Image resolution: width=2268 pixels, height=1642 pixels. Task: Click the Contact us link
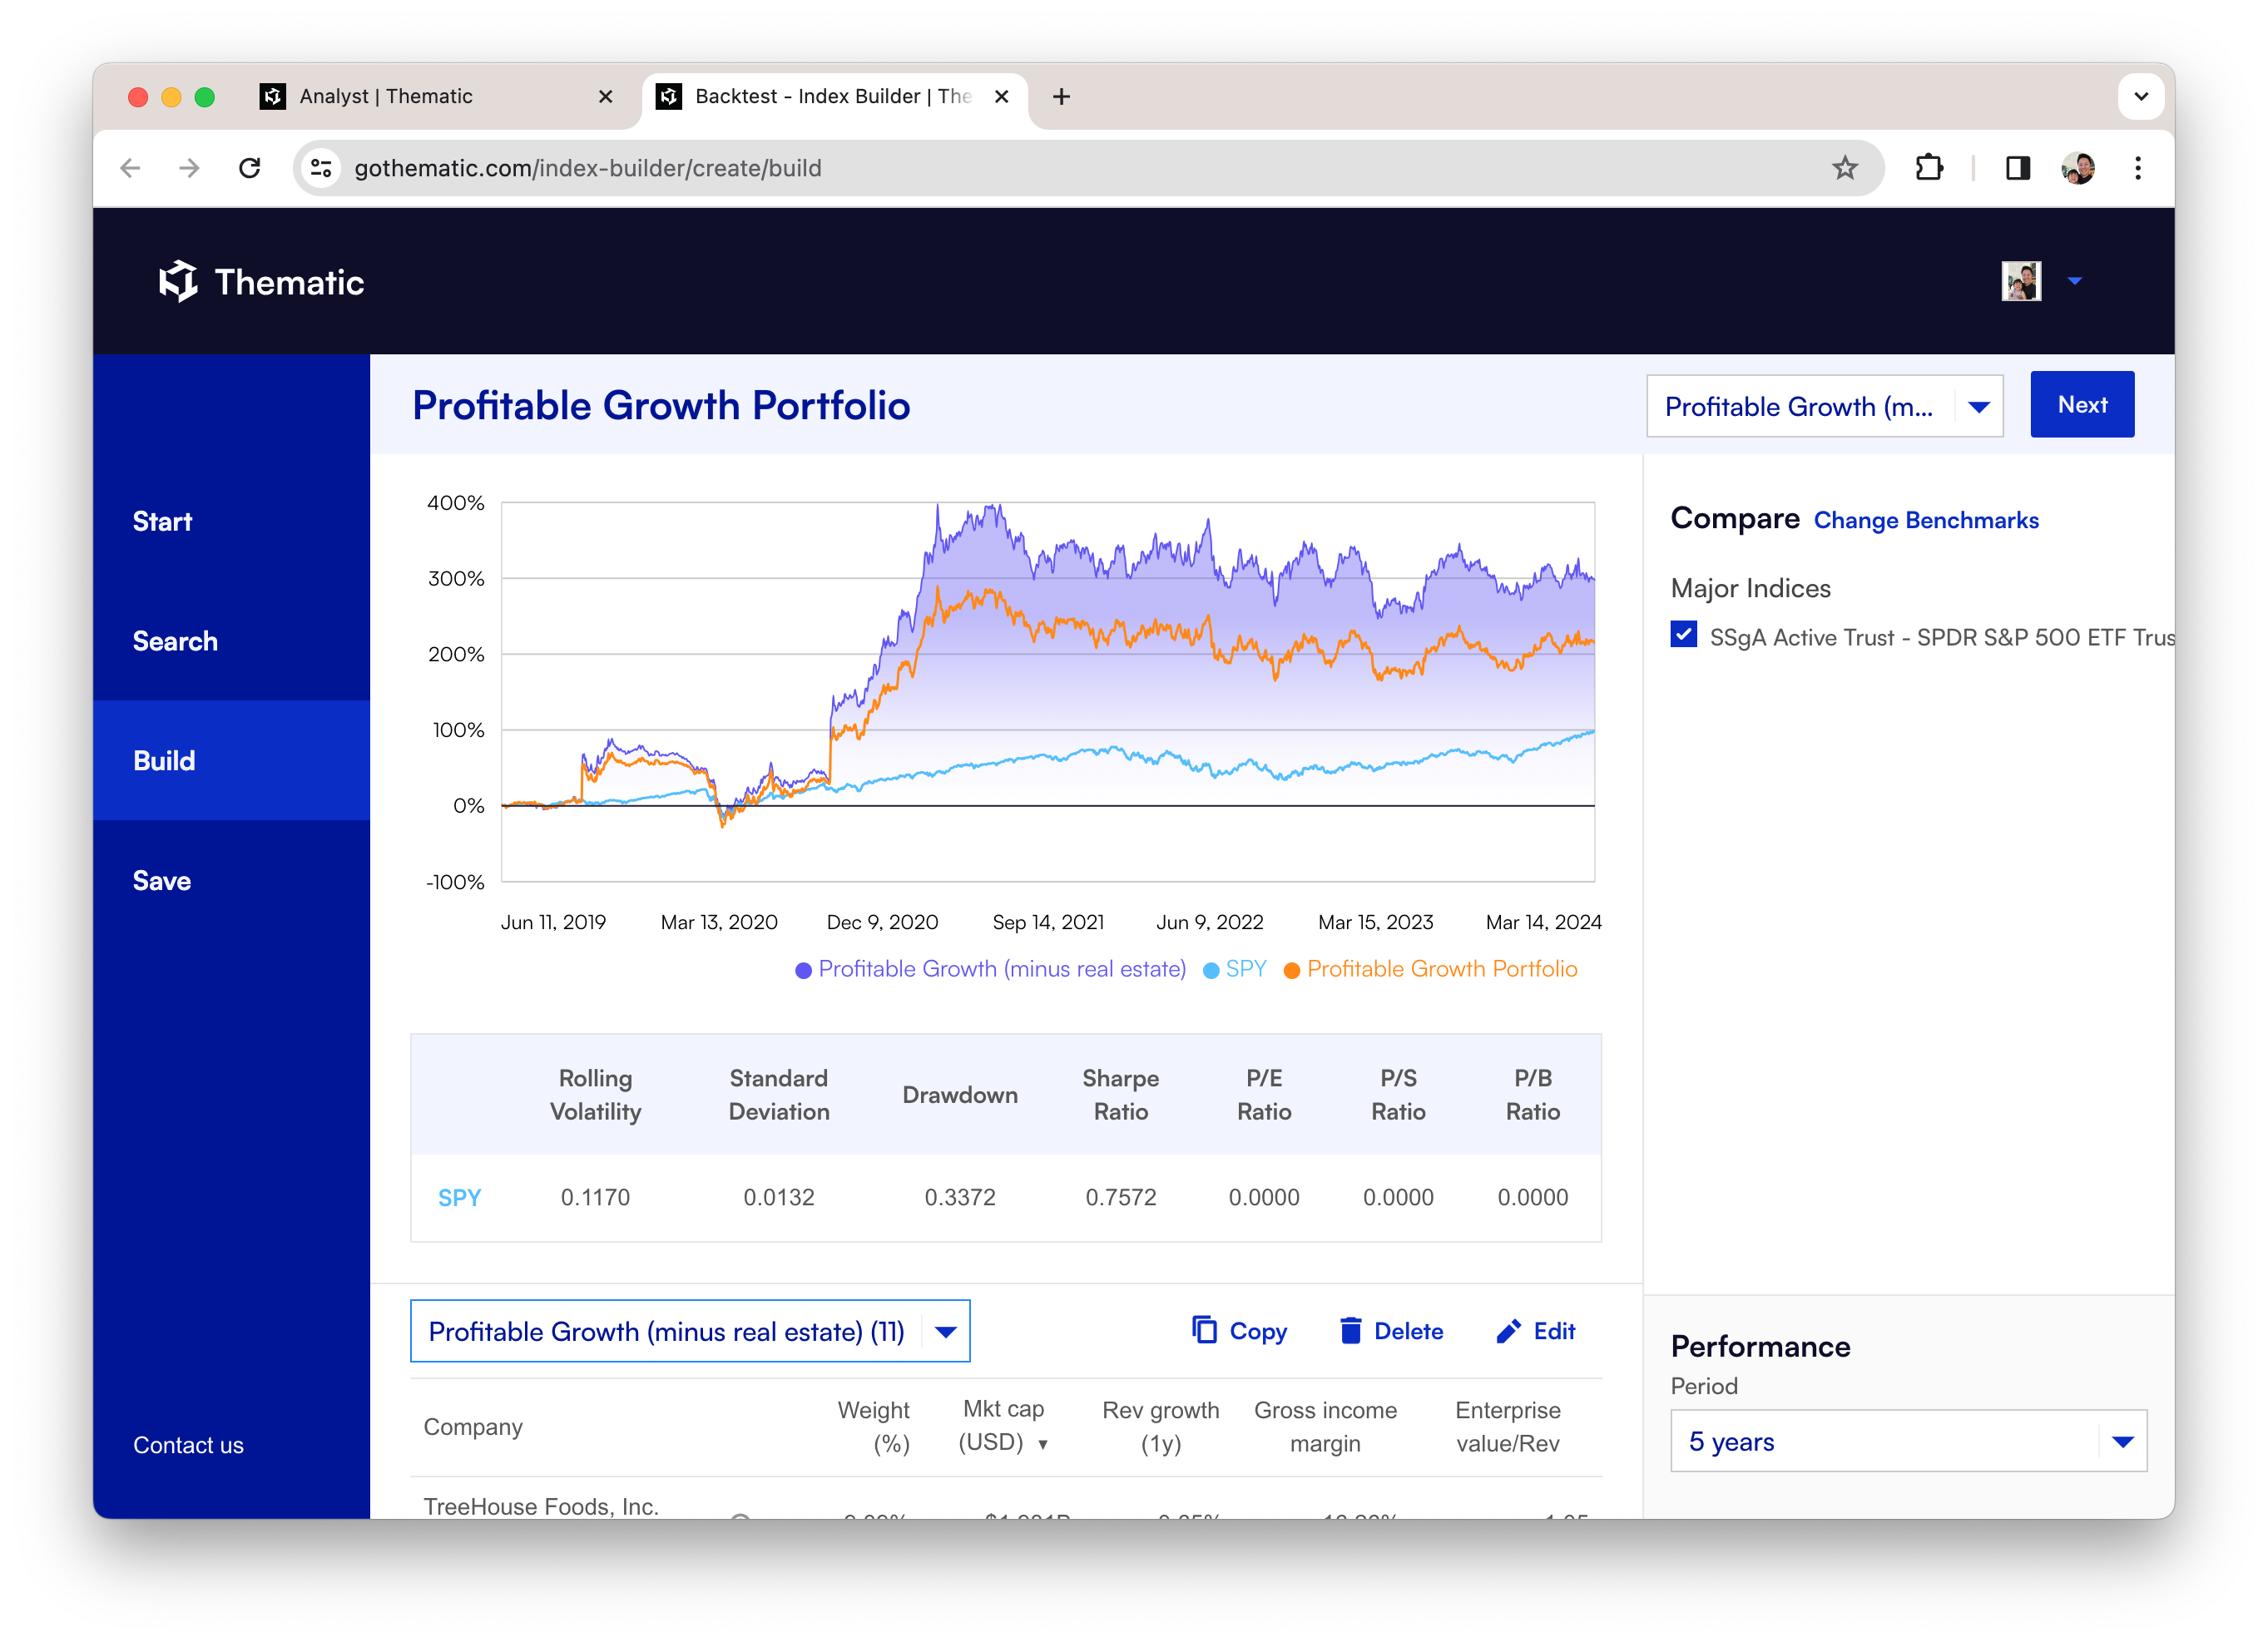point(188,1445)
